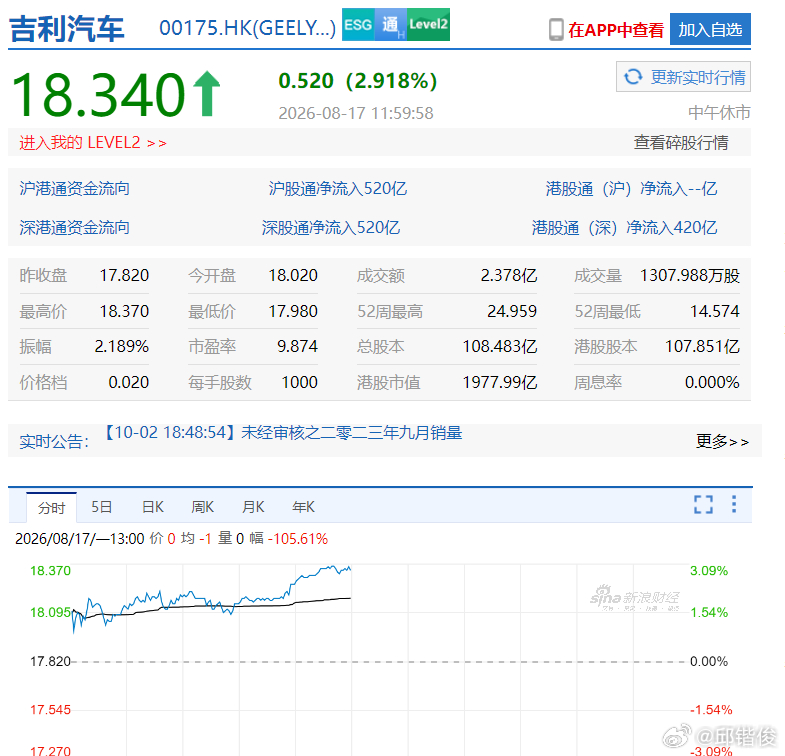Viewport: 785px width, 756px height.
Task: Click 周息率 value 0.000%
Action: pos(712,383)
